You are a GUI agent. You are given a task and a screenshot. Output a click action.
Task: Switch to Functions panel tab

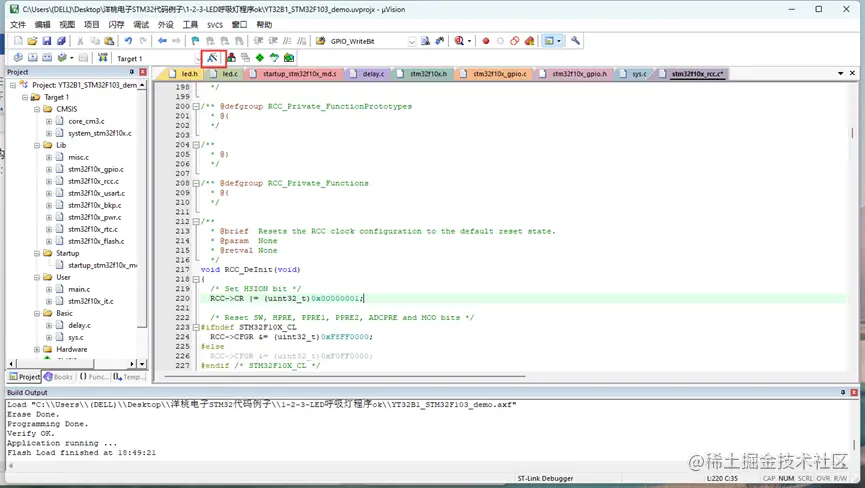click(93, 377)
